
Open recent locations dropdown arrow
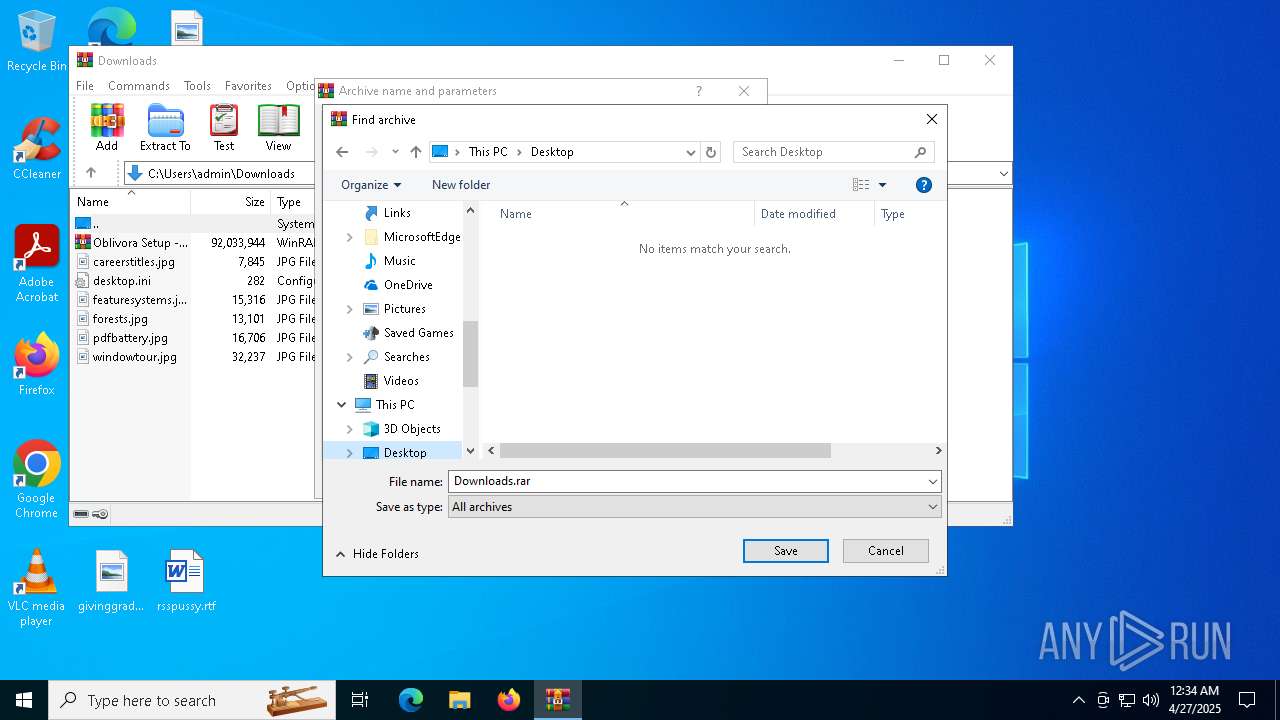395,152
